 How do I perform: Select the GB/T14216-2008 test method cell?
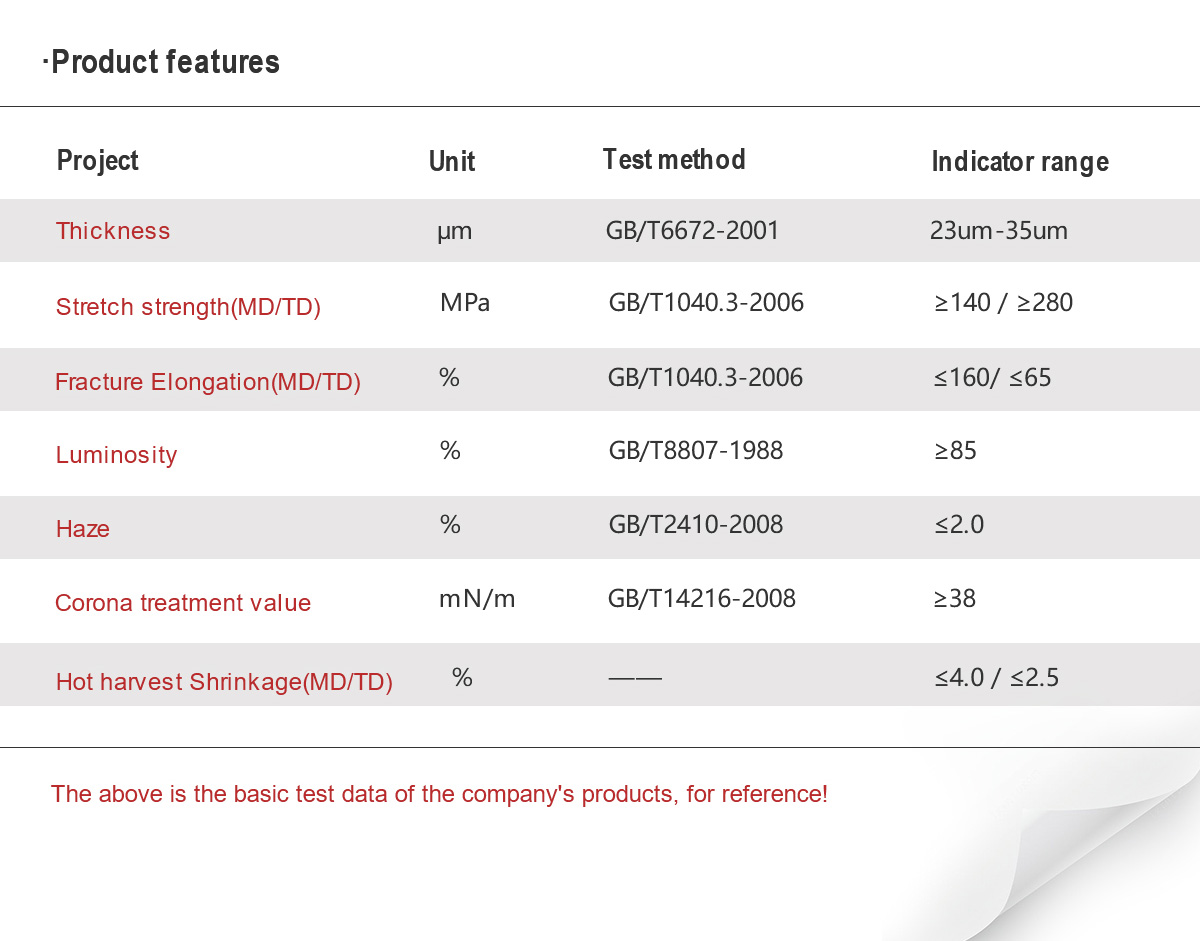pos(702,599)
